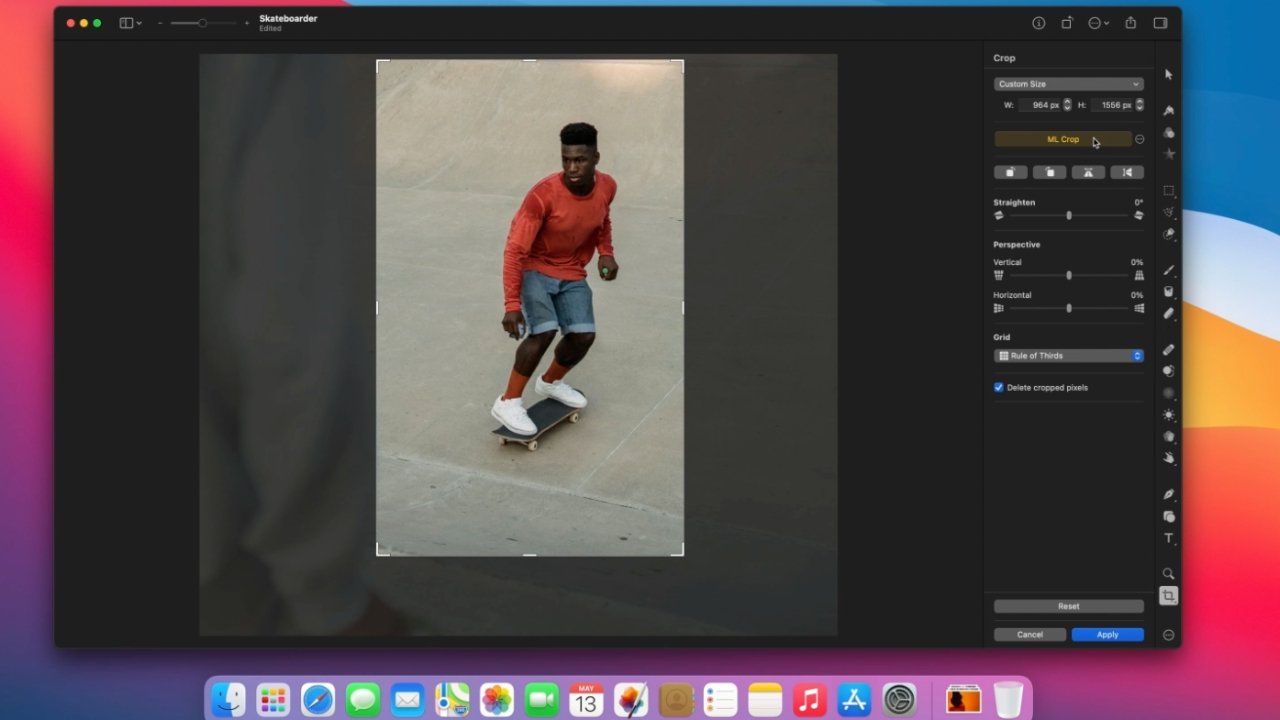Apply the crop
The image size is (1280, 720).
(1107, 635)
